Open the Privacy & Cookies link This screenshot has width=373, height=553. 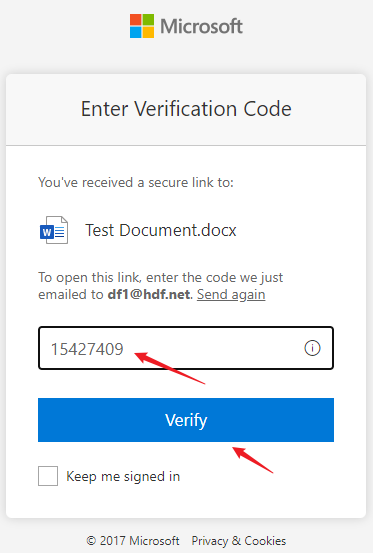tap(239, 541)
